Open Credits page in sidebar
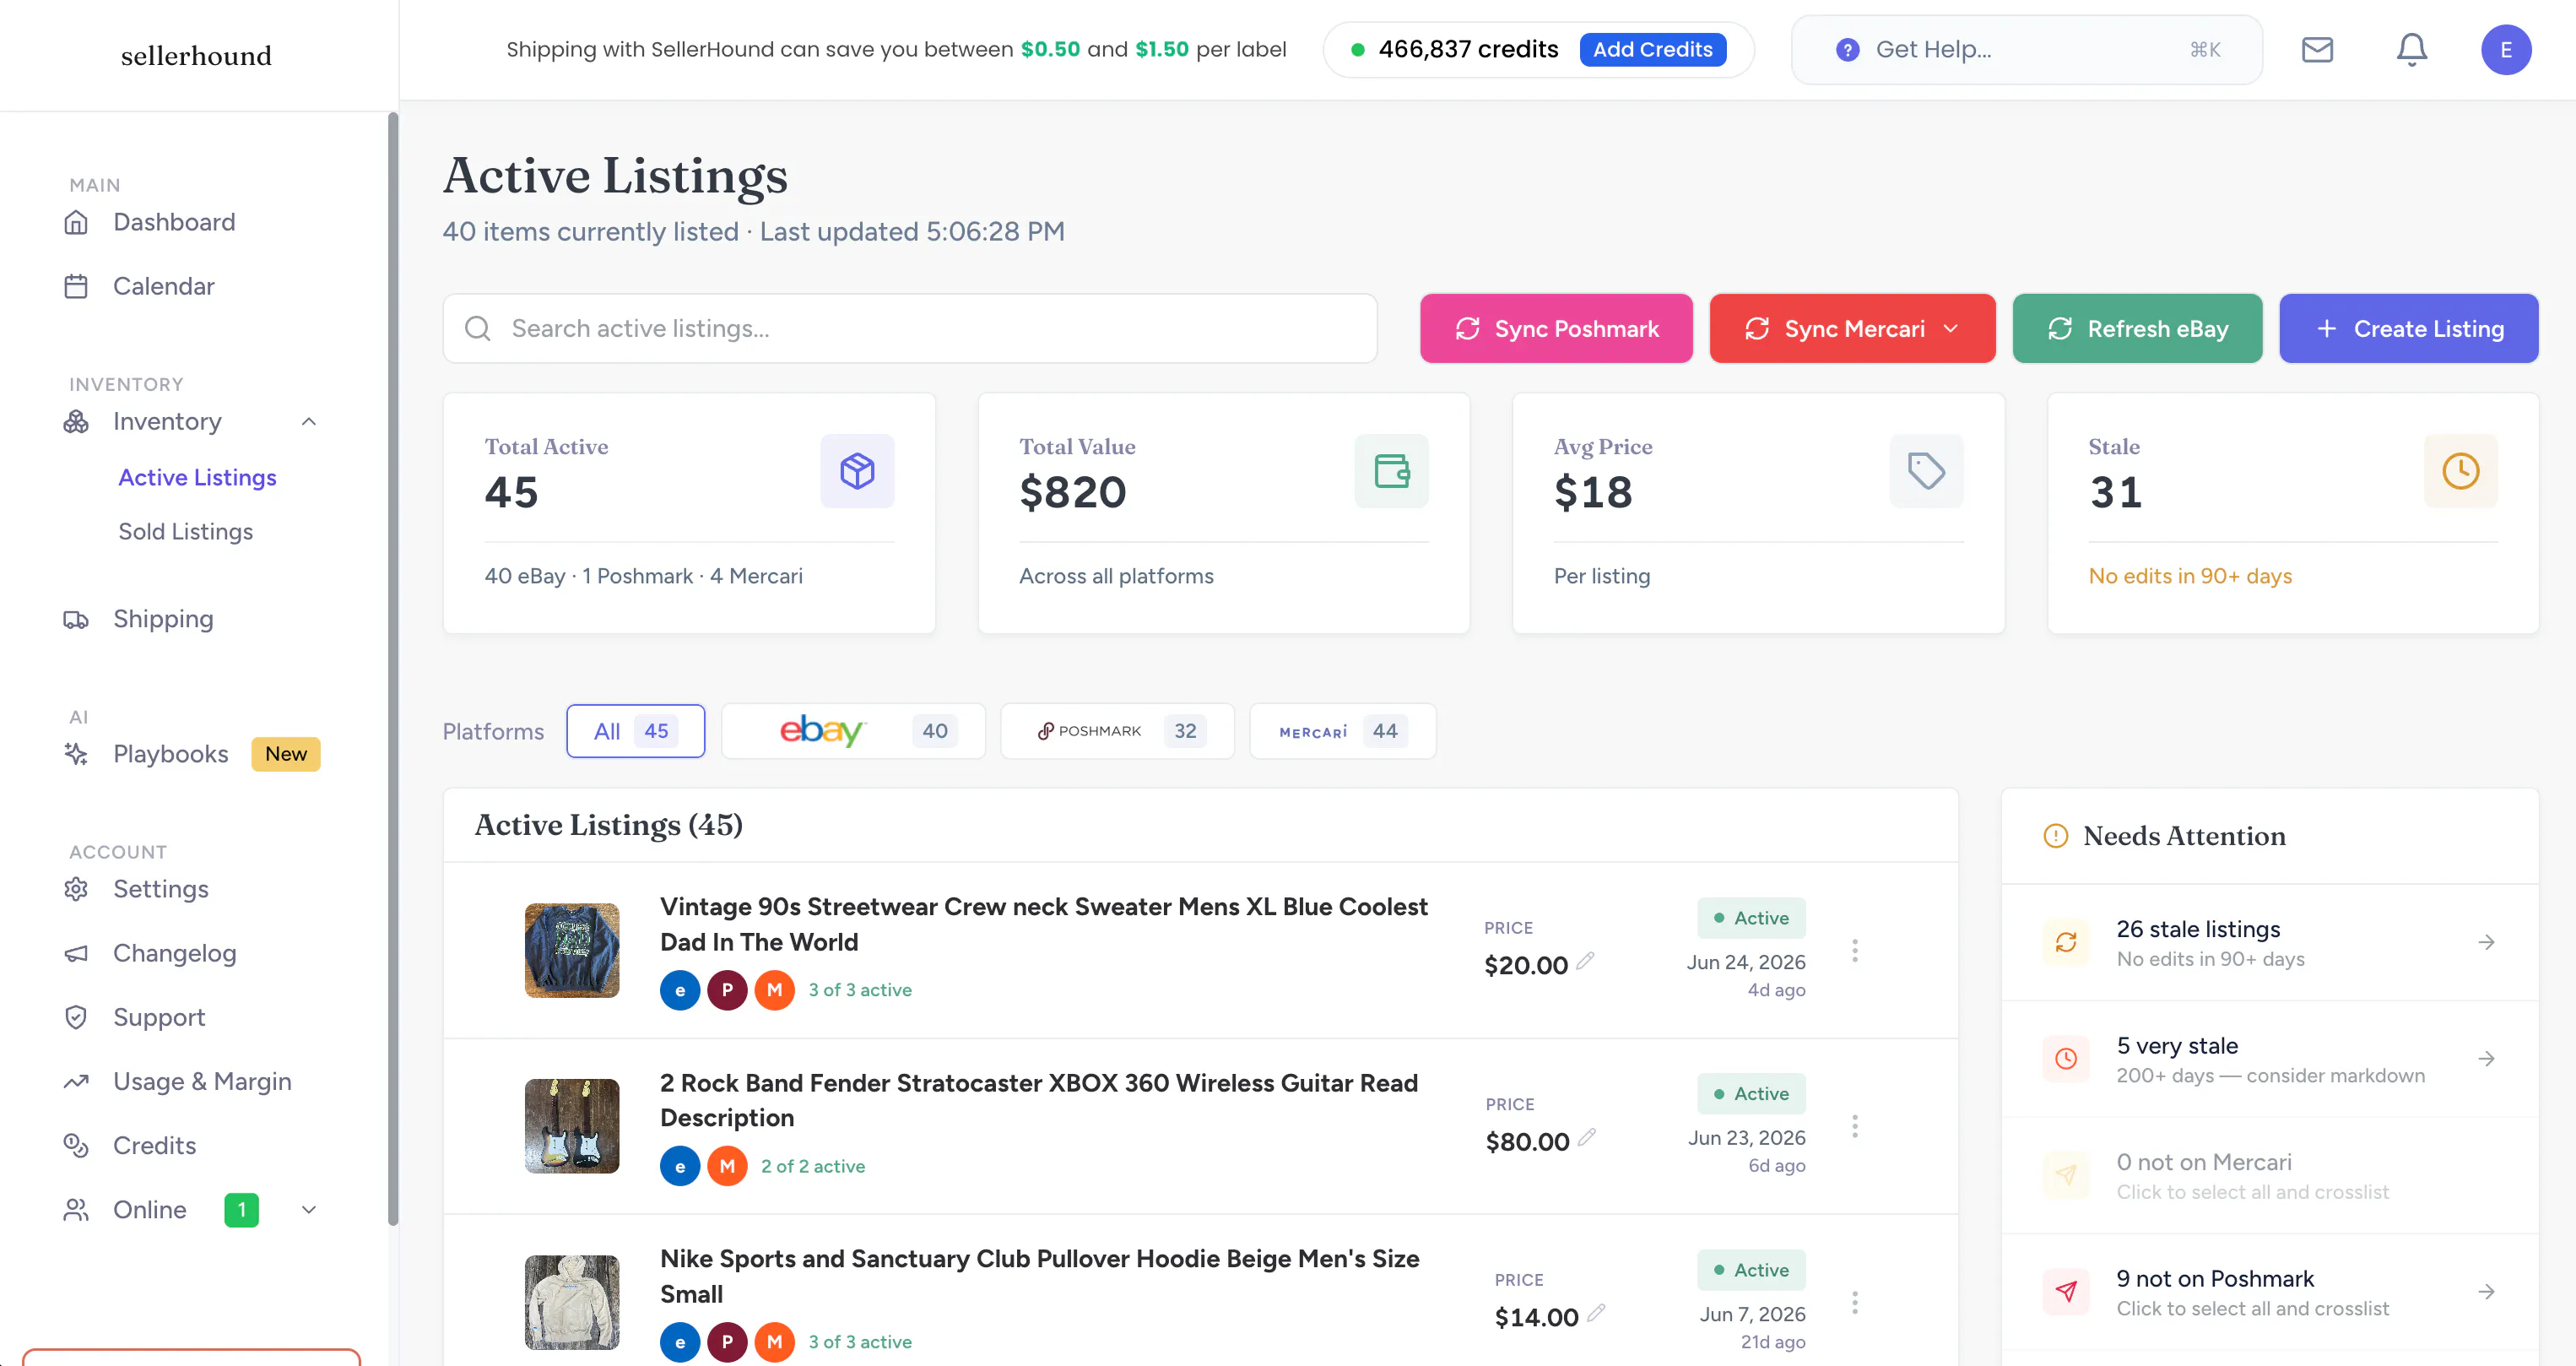The width and height of the screenshot is (2576, 1366). (x=154, y=1145)
